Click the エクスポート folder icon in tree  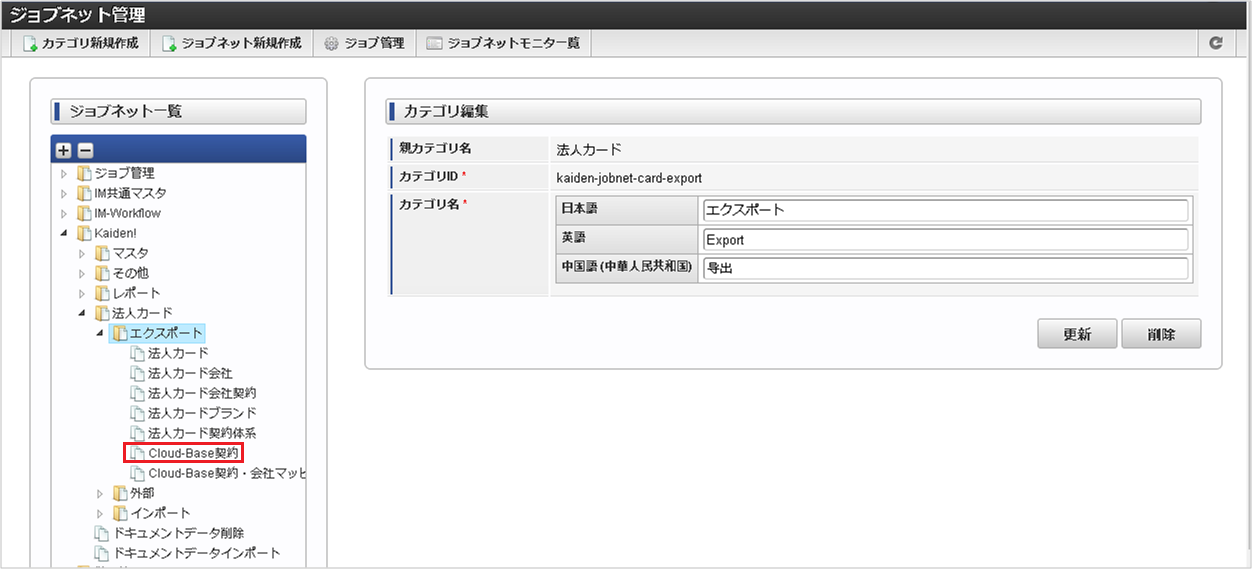point(119,333)
